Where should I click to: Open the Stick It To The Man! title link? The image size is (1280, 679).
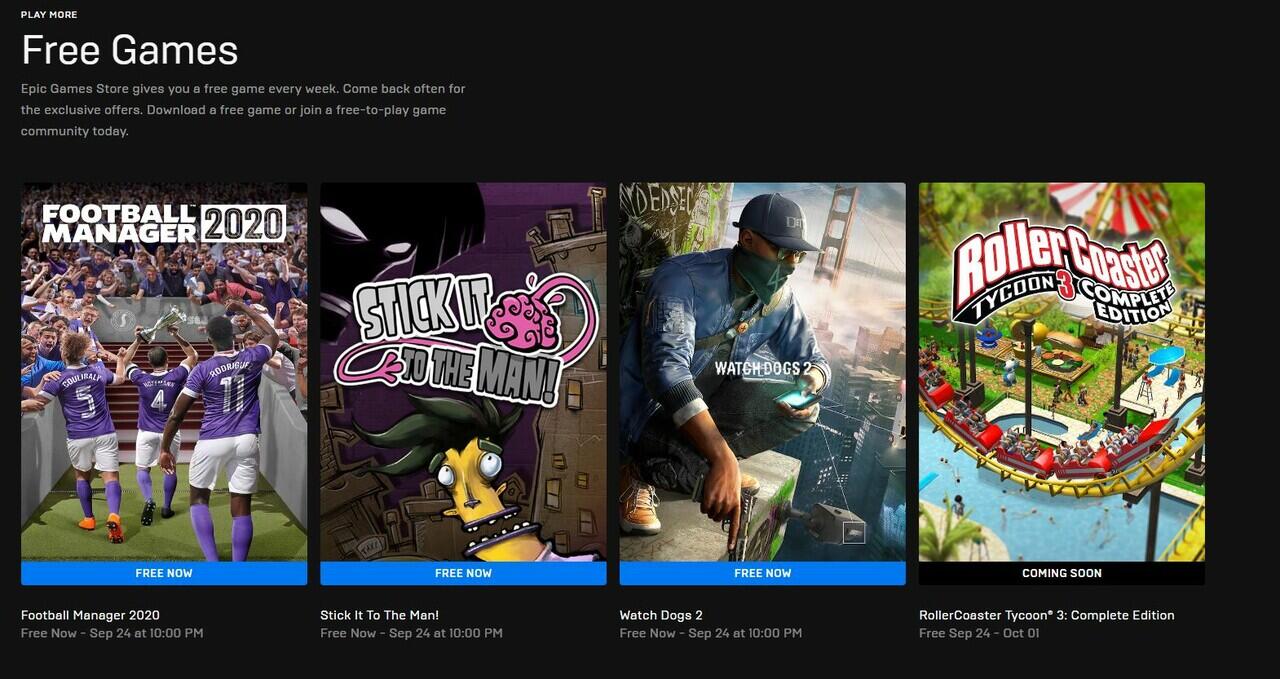point(379,615)
